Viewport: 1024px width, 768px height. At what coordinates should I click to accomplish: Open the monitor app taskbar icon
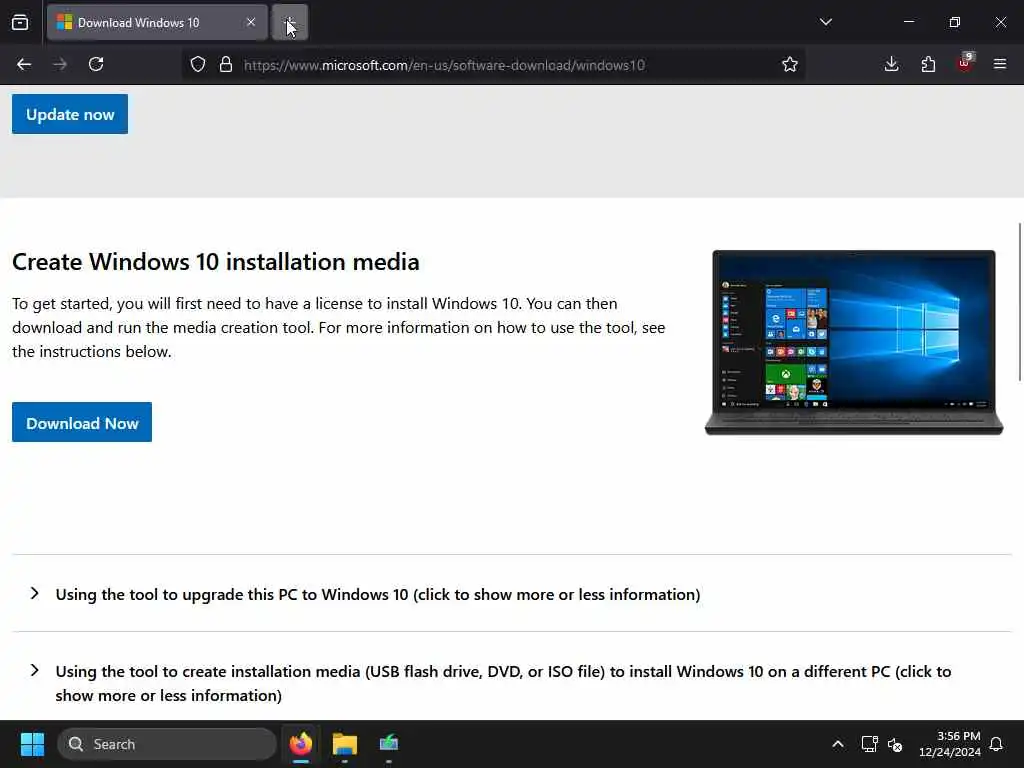pos(389,744)
